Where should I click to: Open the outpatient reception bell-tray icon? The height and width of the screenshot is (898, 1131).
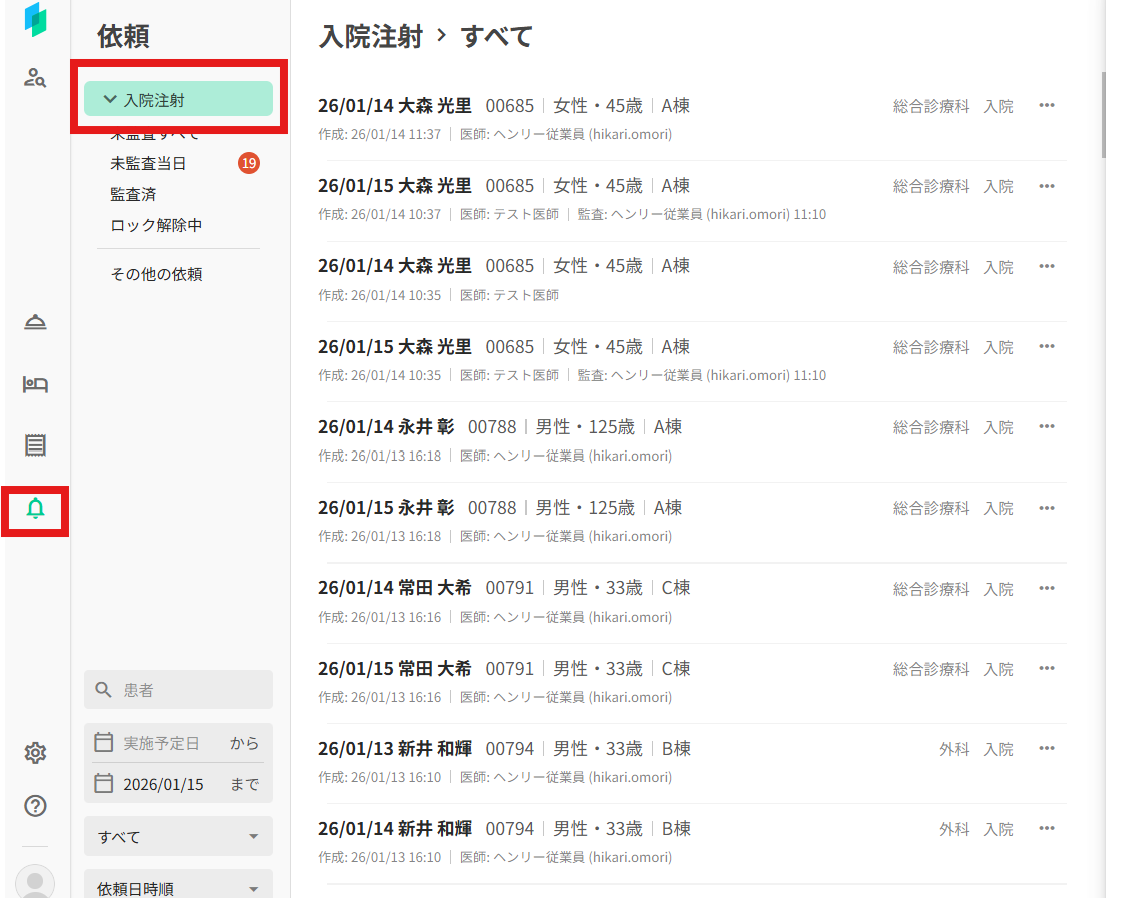[x=35, y=322]
